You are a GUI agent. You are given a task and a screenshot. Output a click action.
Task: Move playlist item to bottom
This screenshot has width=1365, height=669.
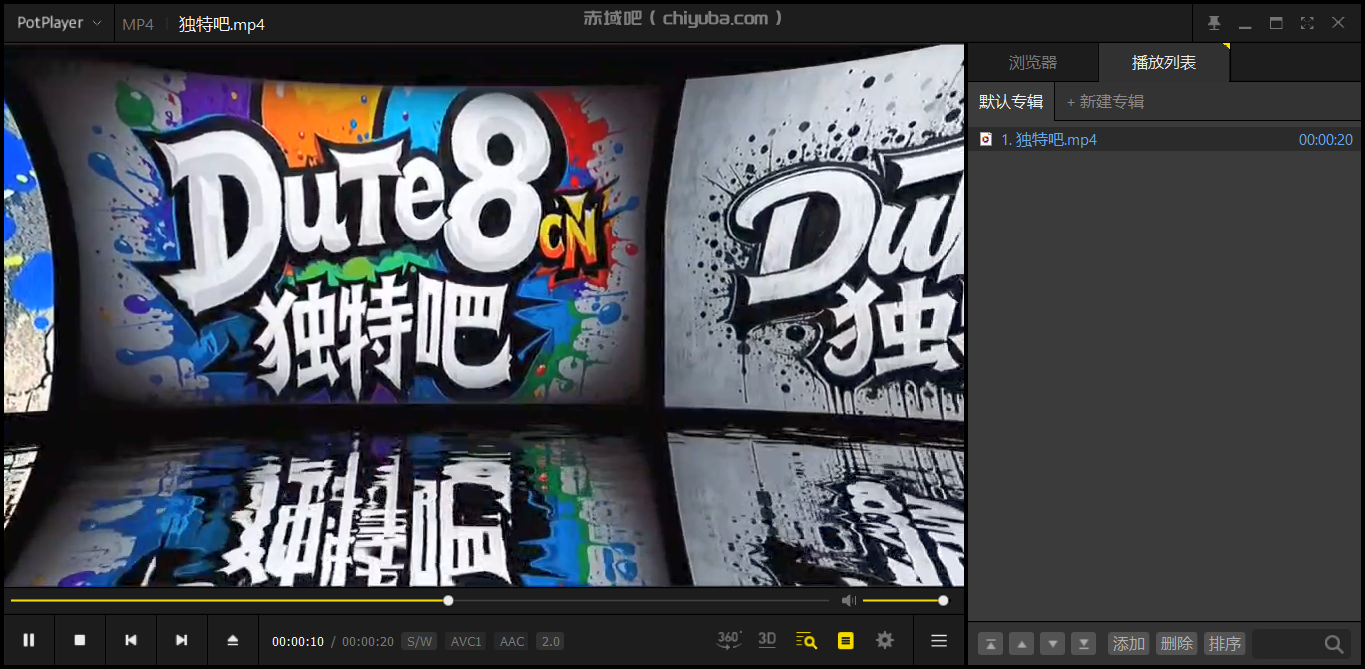coord(1083,644)
